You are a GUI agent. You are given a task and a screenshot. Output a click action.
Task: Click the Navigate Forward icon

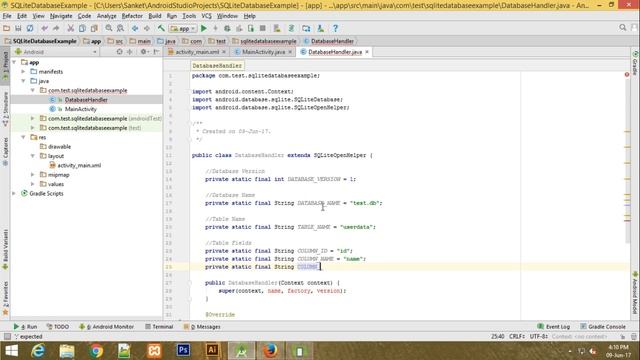click(147, 28)
